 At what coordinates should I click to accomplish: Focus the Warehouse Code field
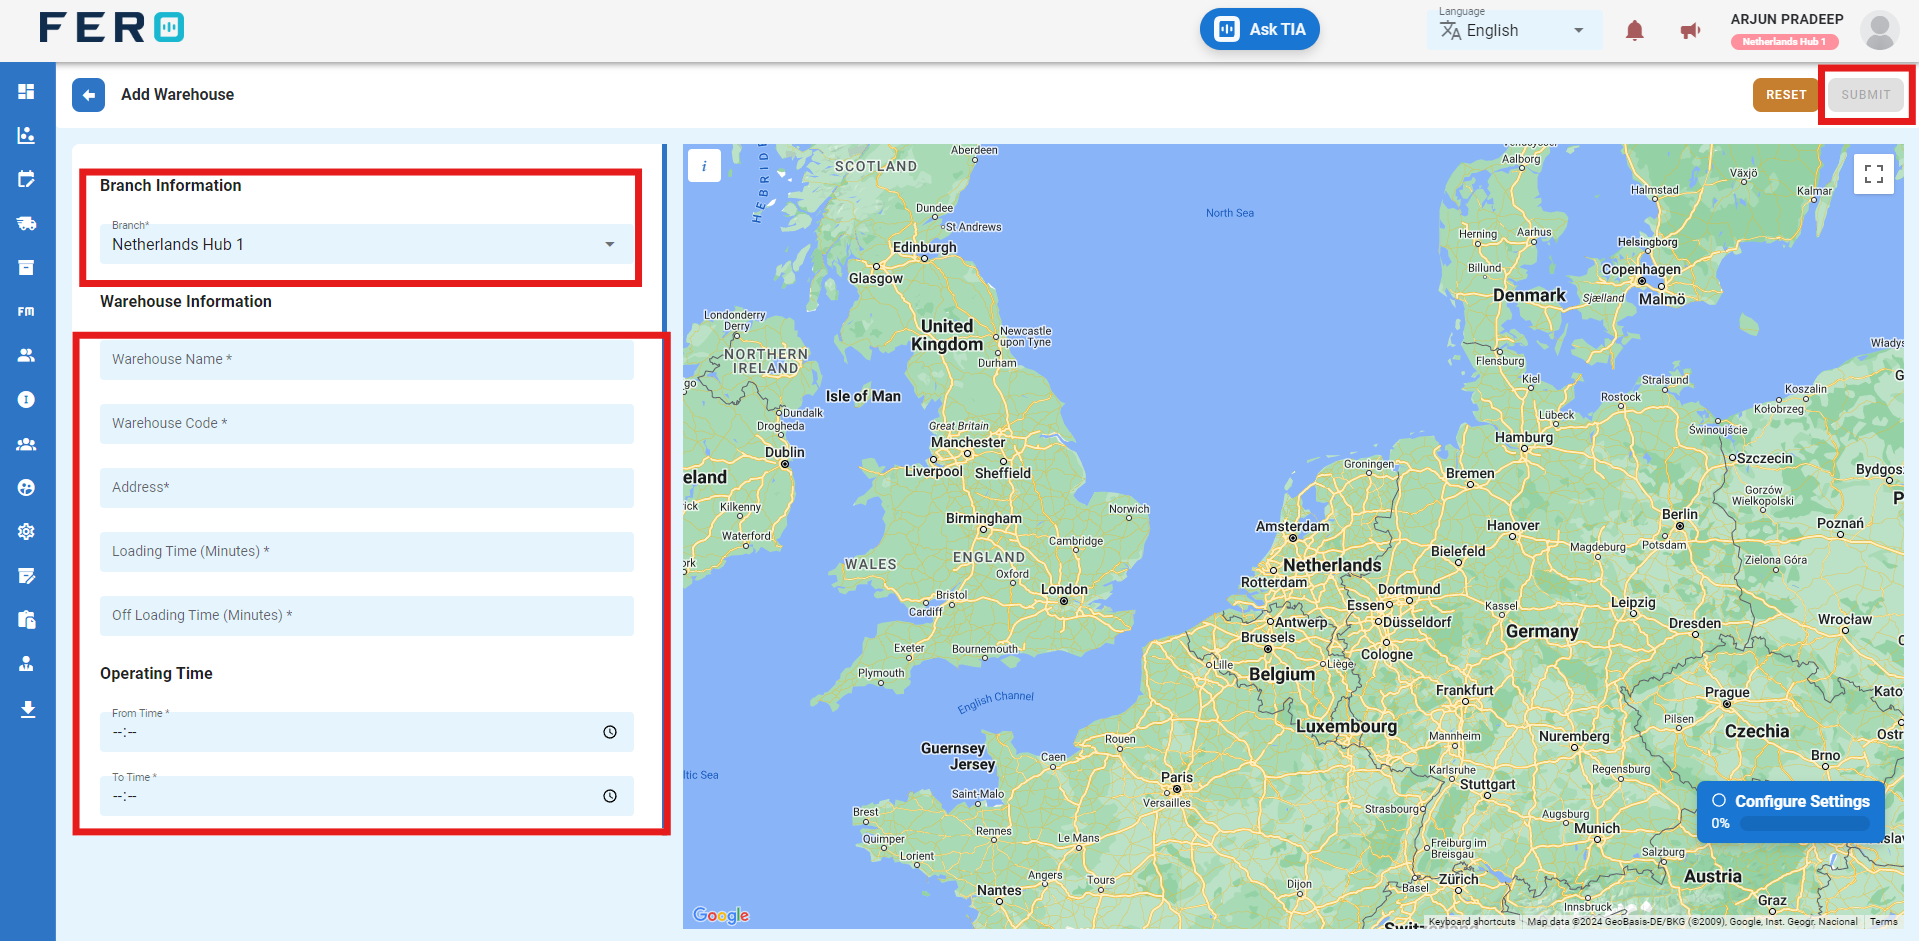pyautogui.click(x=367, y=423)
